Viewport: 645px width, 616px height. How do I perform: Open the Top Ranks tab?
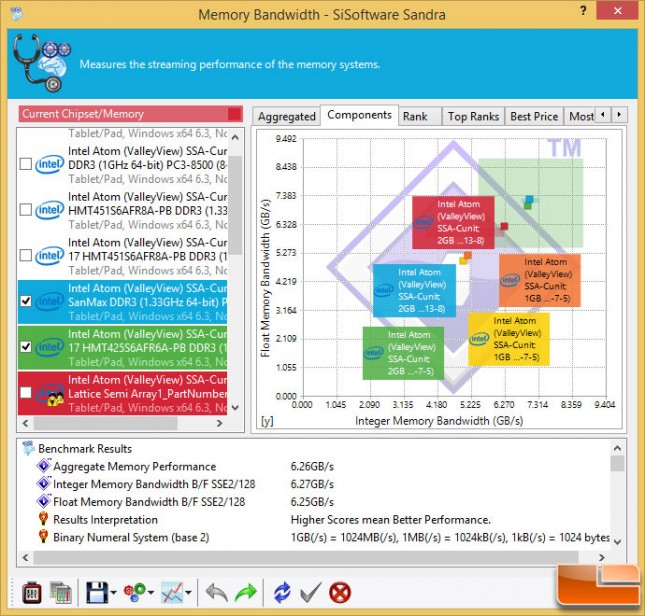click(x=473, y=117)
